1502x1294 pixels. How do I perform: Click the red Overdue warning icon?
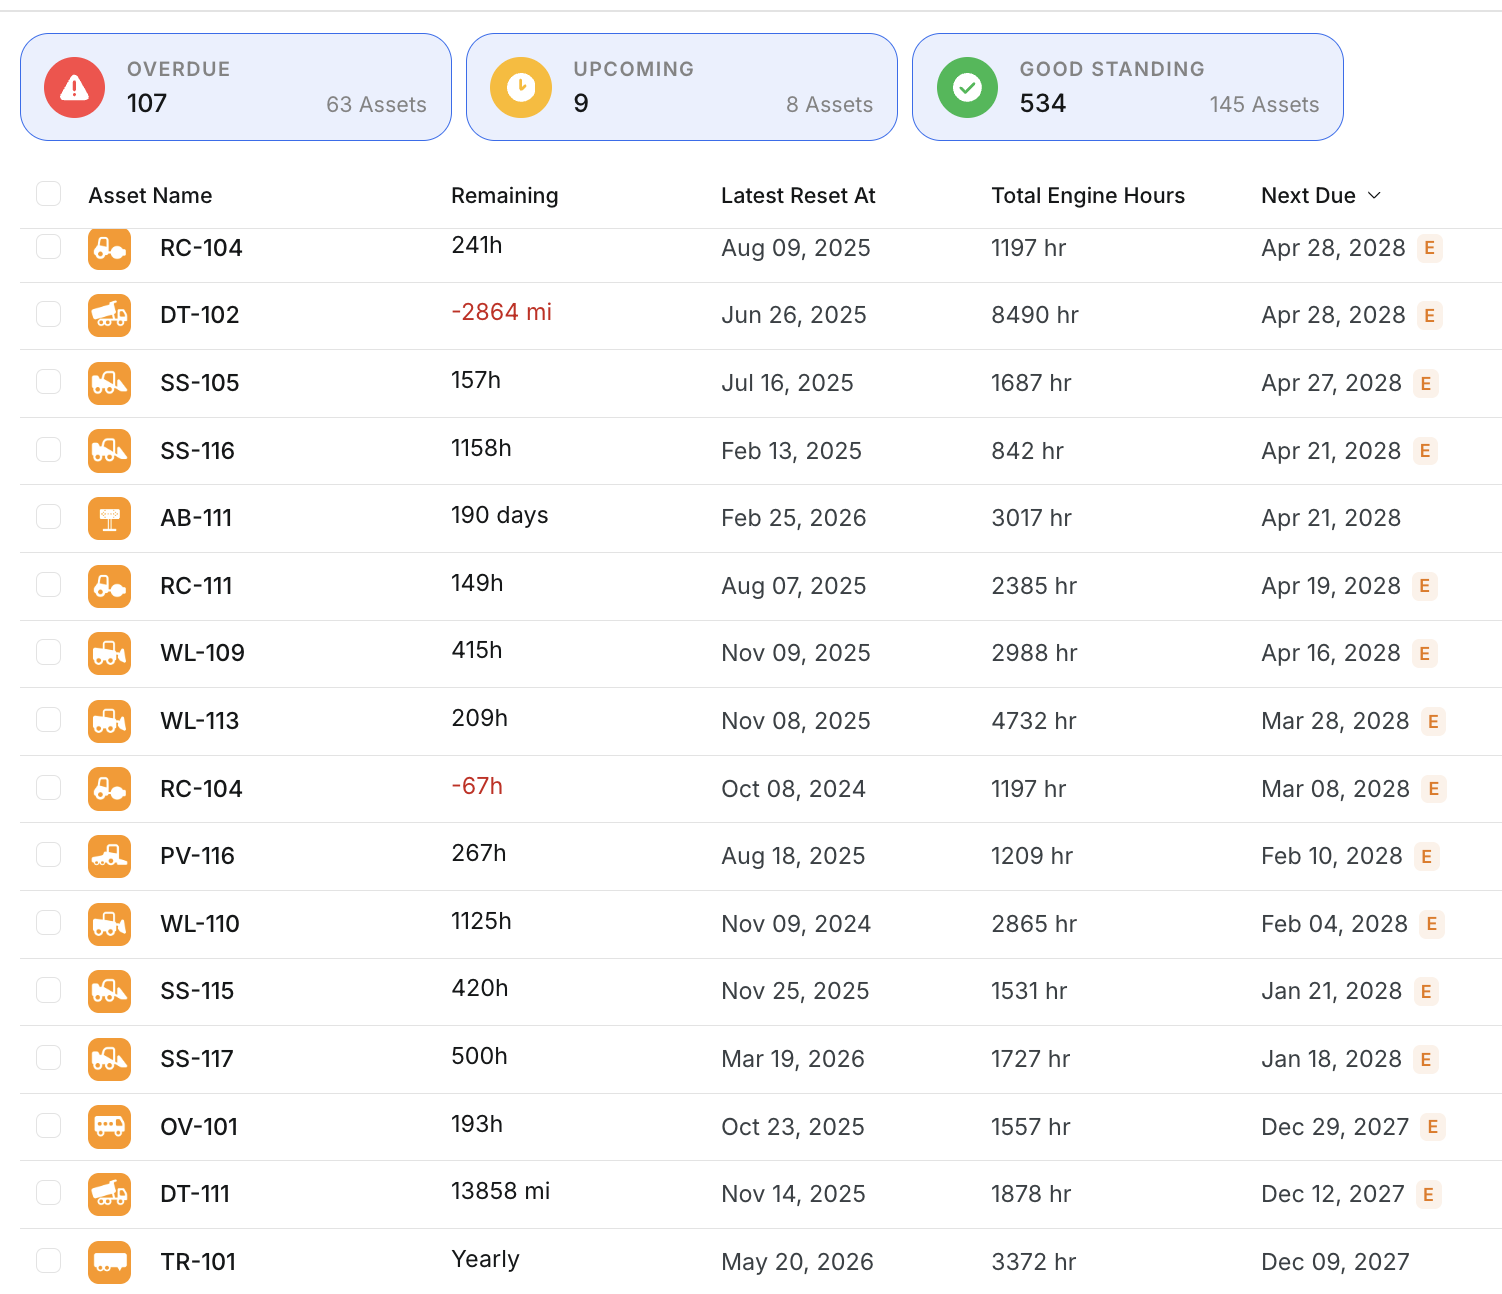point(75,88)
